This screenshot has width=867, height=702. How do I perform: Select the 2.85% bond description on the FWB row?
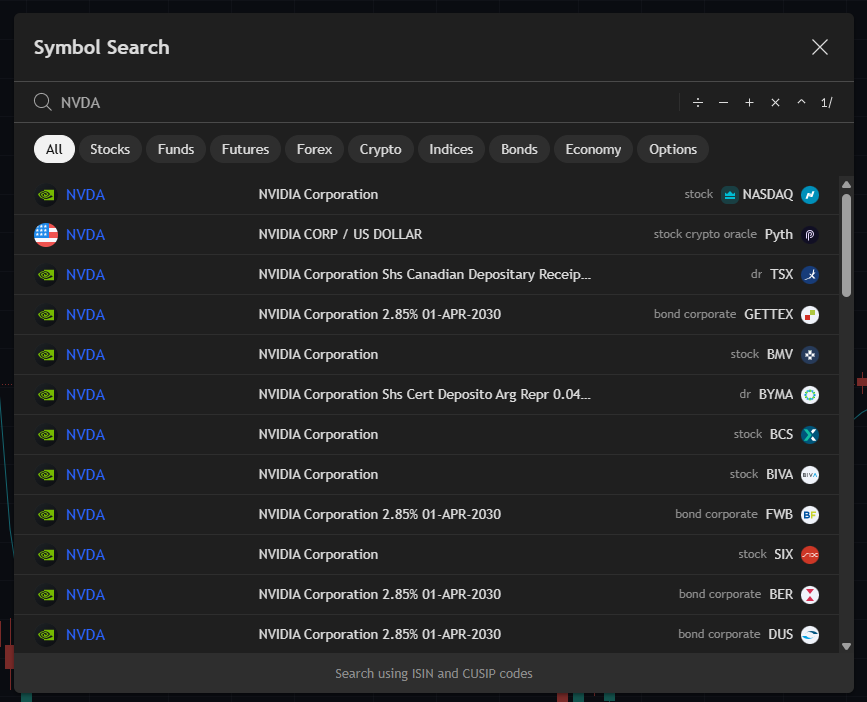(380, 515)
